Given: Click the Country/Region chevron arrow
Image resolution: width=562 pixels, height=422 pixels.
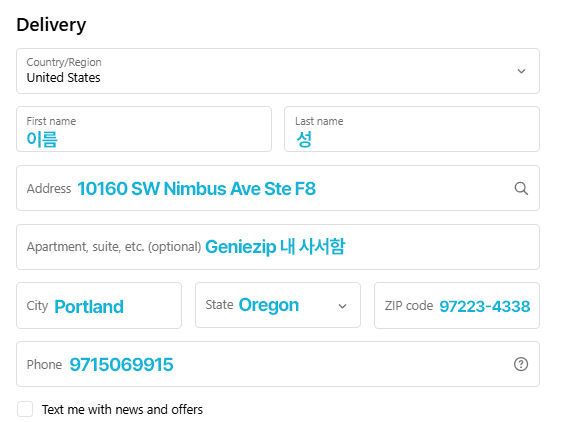Looking at the screenshot, I should [521, 71].
